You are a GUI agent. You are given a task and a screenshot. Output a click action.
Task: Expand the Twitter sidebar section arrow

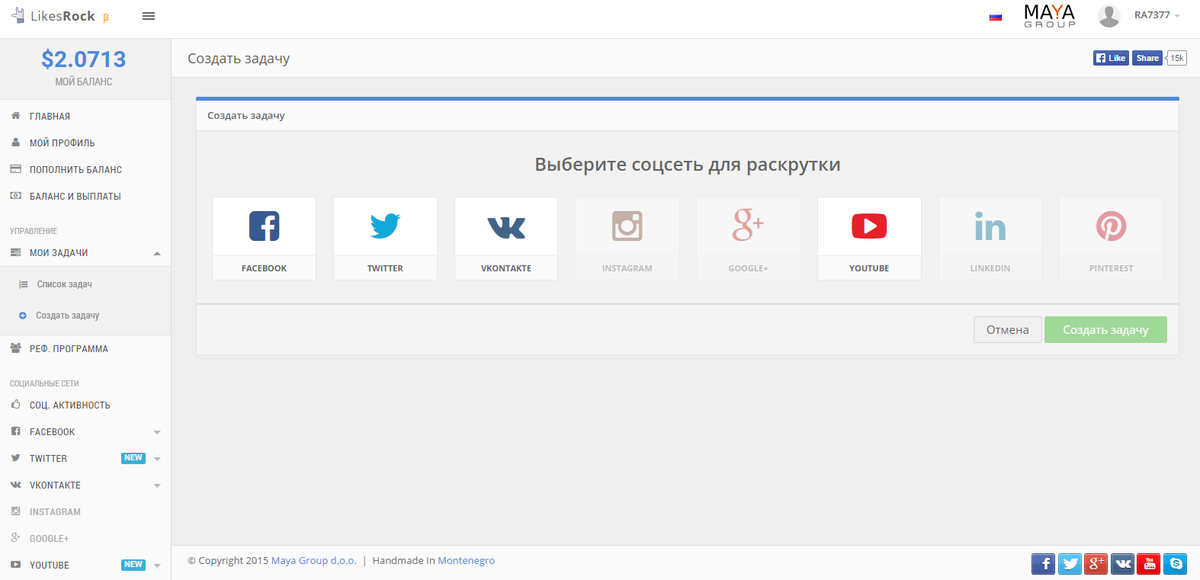pyautogui.click(x=157, y=459)
